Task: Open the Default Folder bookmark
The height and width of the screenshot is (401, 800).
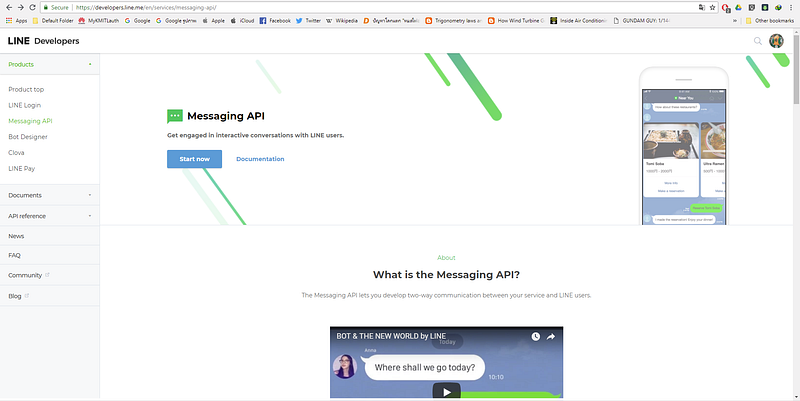Action: tap(53, 21)
